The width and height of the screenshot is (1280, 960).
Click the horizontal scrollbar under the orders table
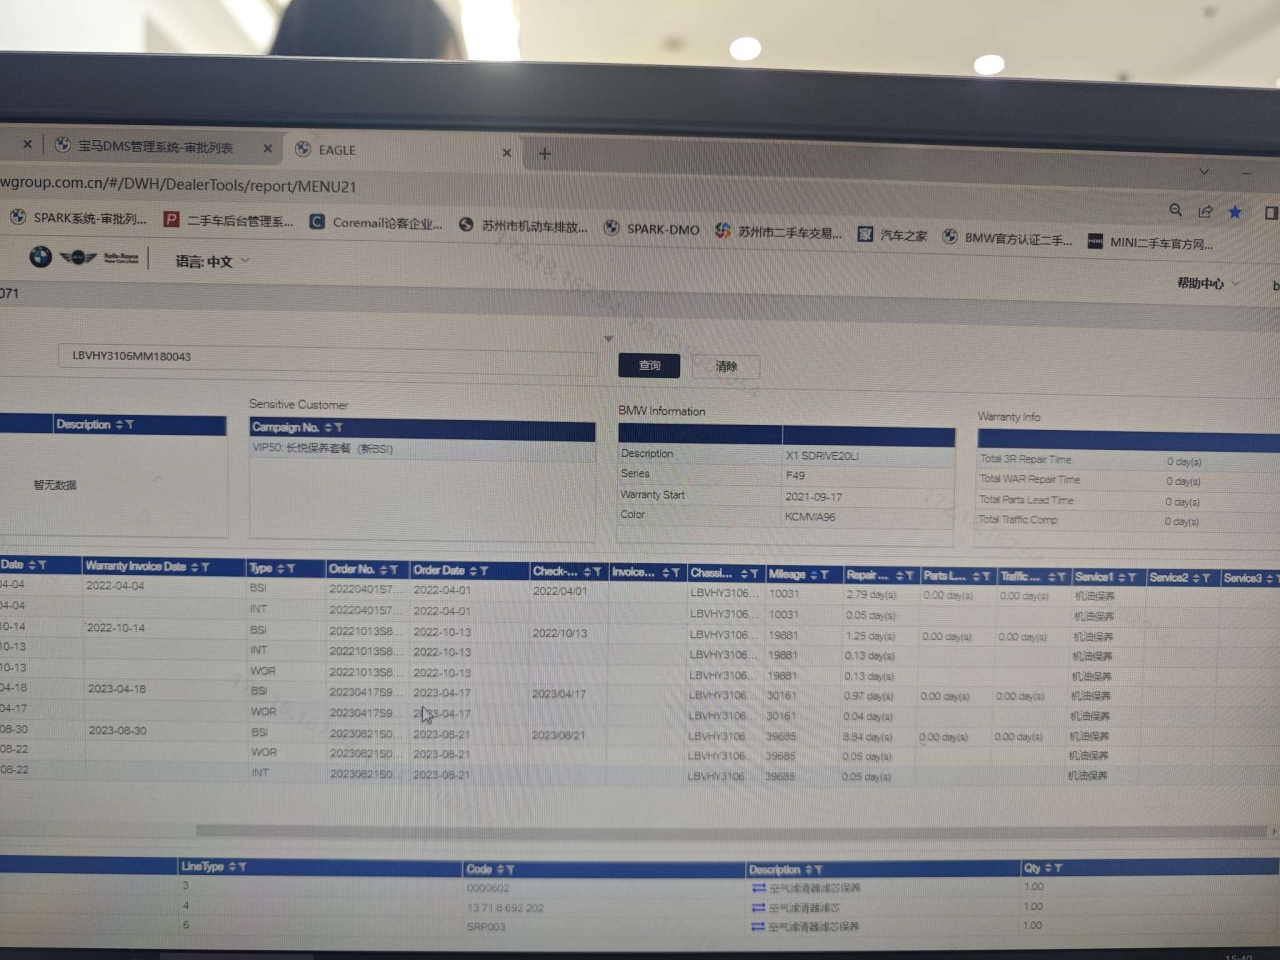tap(730, 831)
